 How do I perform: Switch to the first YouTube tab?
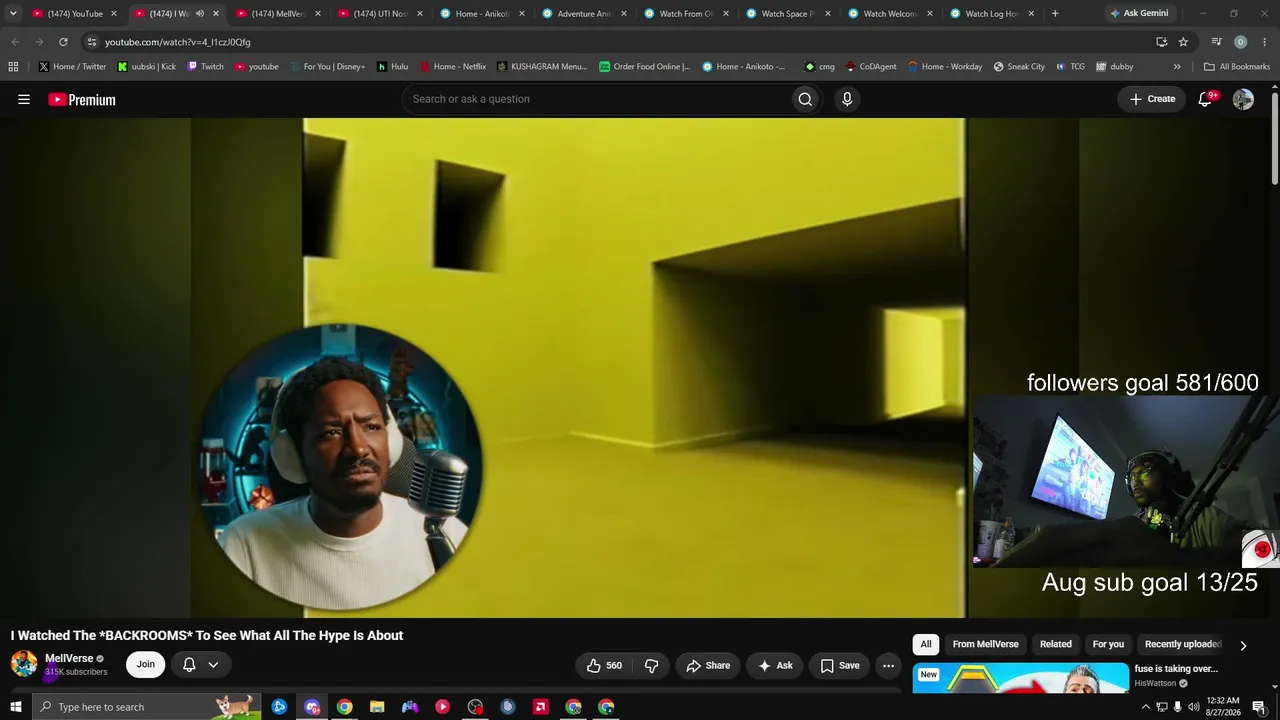(x=72, y=14)
